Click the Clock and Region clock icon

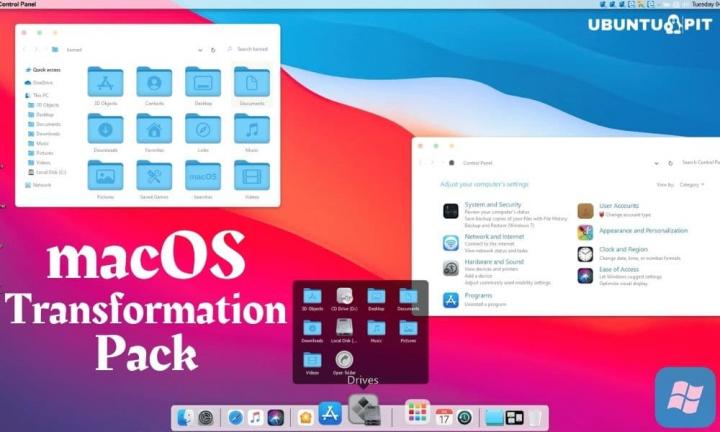pos(585,254)
